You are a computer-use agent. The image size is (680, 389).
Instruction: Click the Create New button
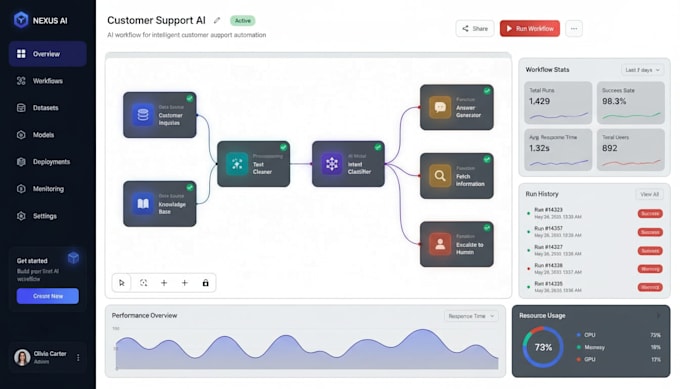48,296
